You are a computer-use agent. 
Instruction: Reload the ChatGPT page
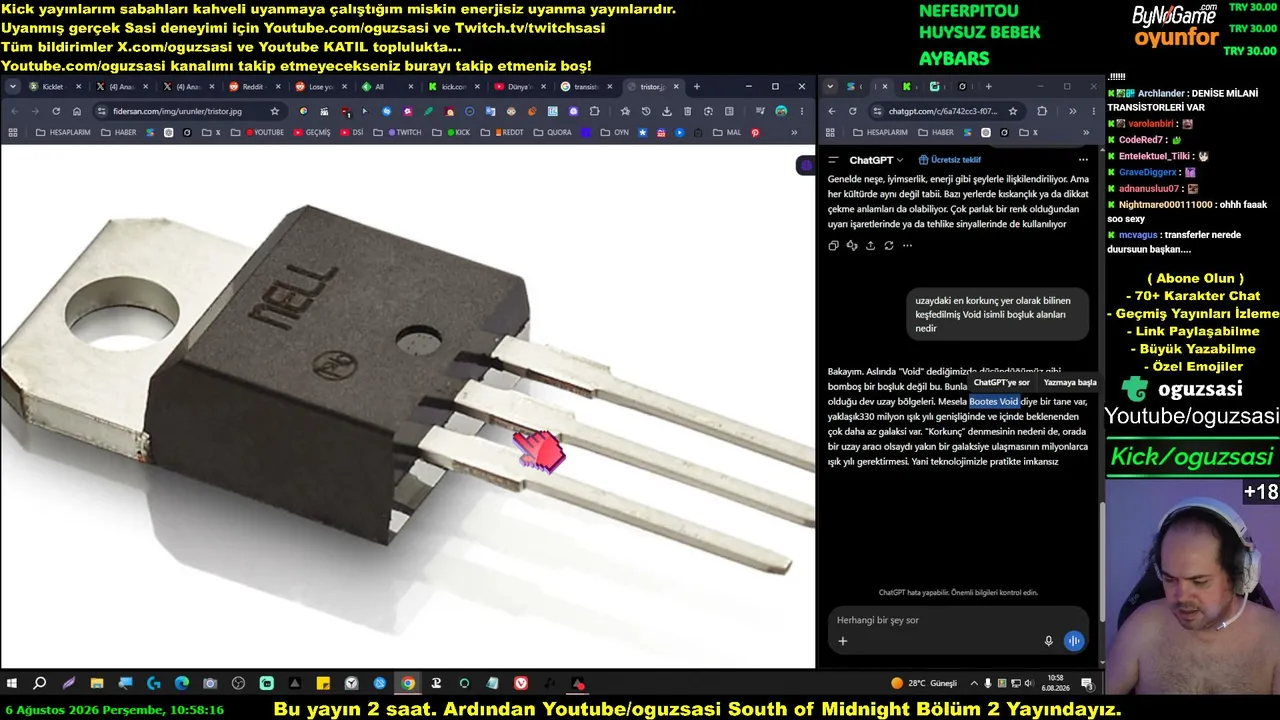[852, 111]
